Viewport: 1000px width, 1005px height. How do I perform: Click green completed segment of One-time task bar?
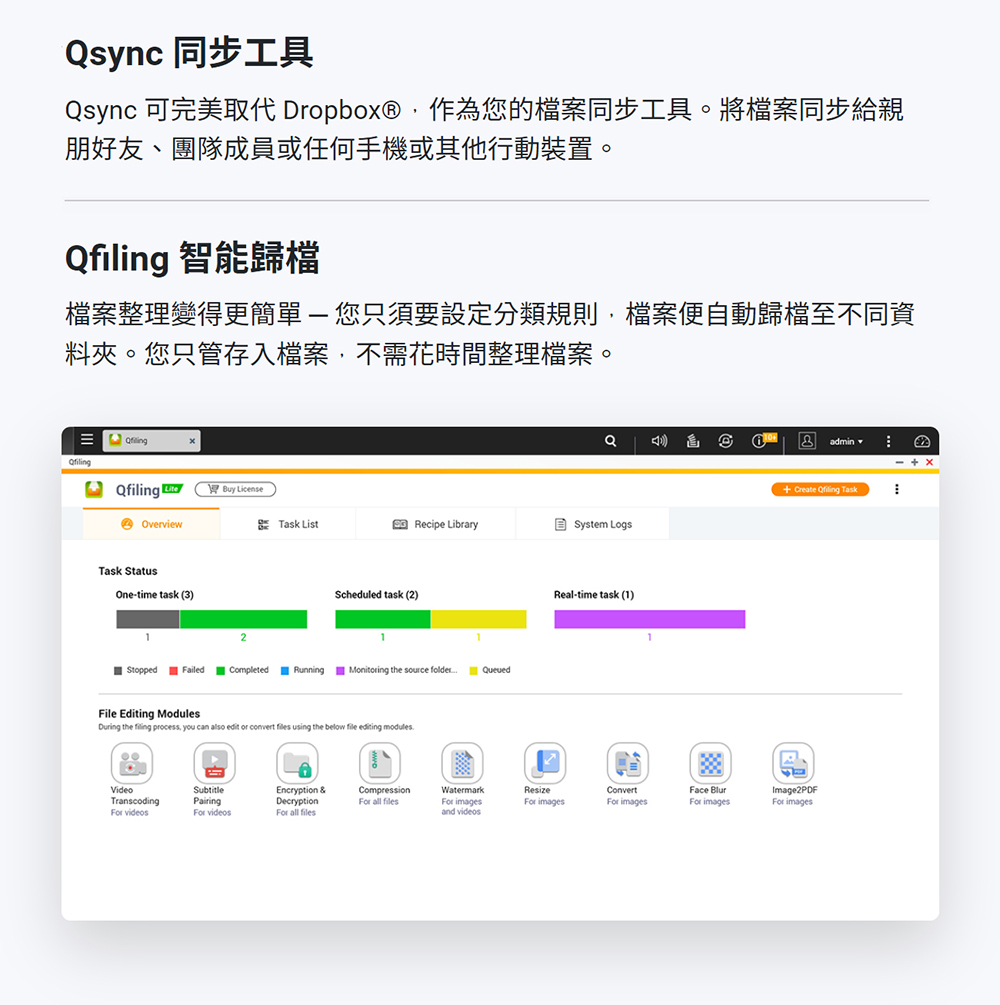tap(244, 619)
